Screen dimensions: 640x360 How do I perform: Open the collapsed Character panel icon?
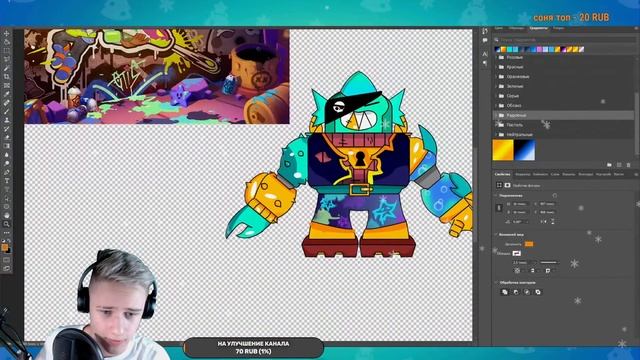coord(485,54)
